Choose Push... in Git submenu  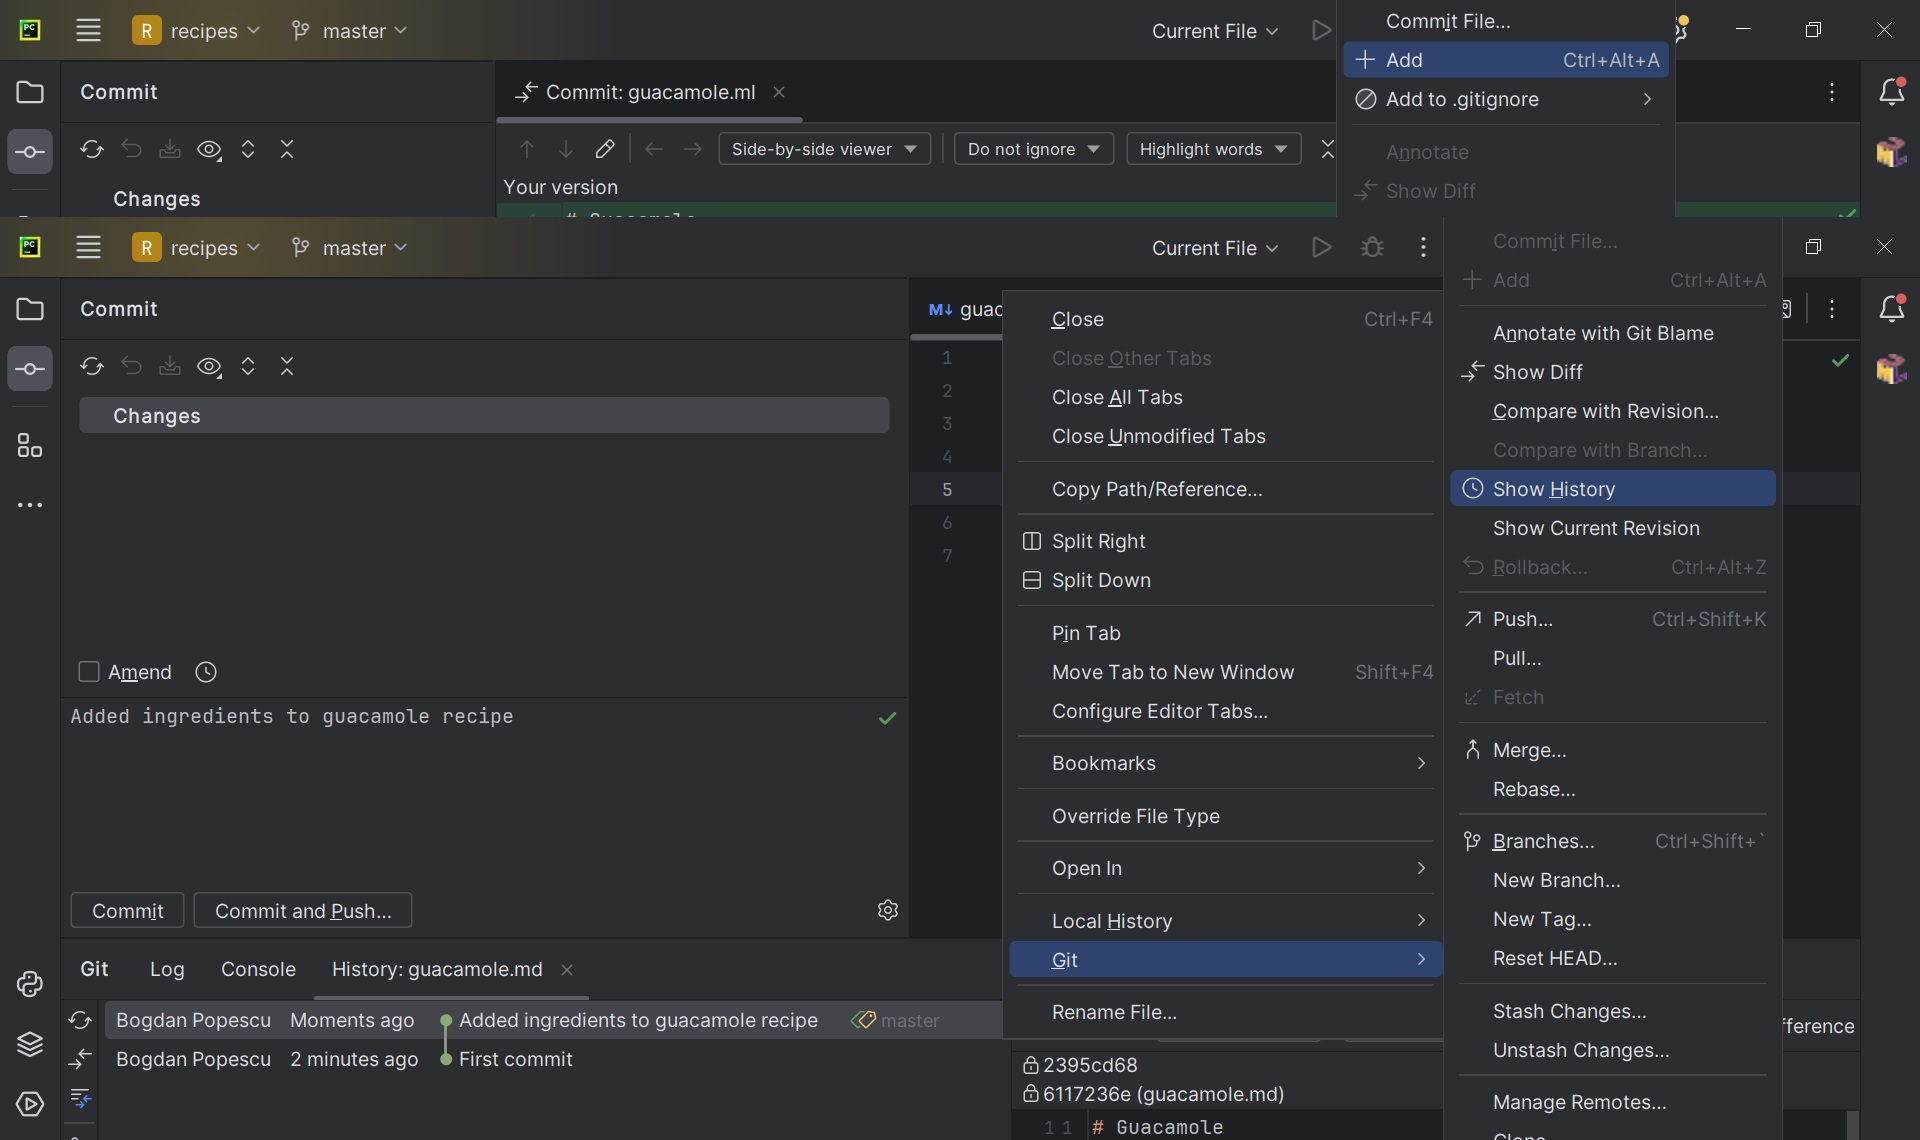pyautogui.click(x=1613, y=619)
